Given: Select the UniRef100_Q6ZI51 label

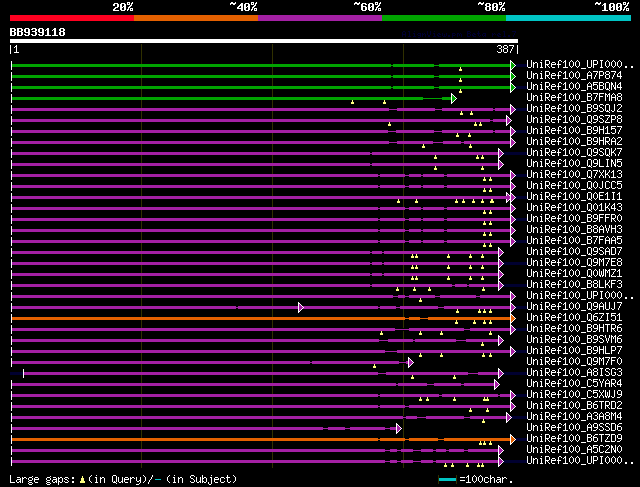Looking at the screenshot, I should (574, 318).
